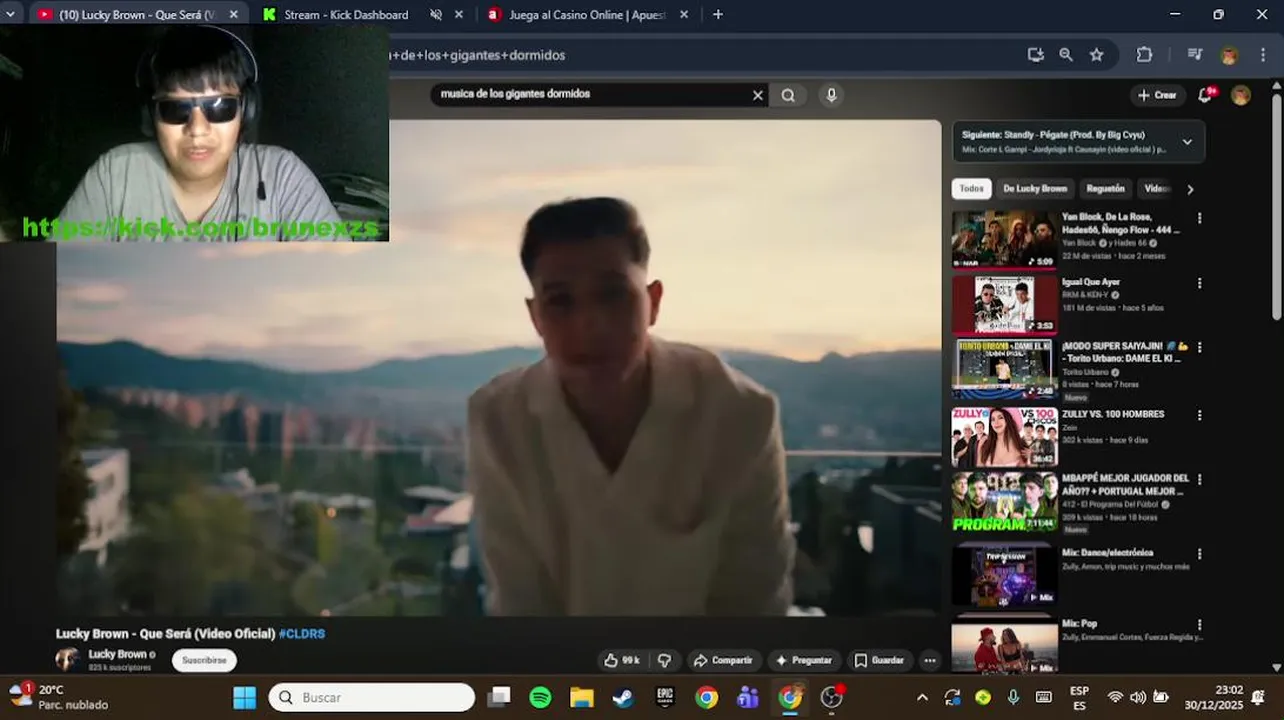This screenshot has height=720, width=1284.
Task: Open Task View on the taskbar
Action: [499, 697]
